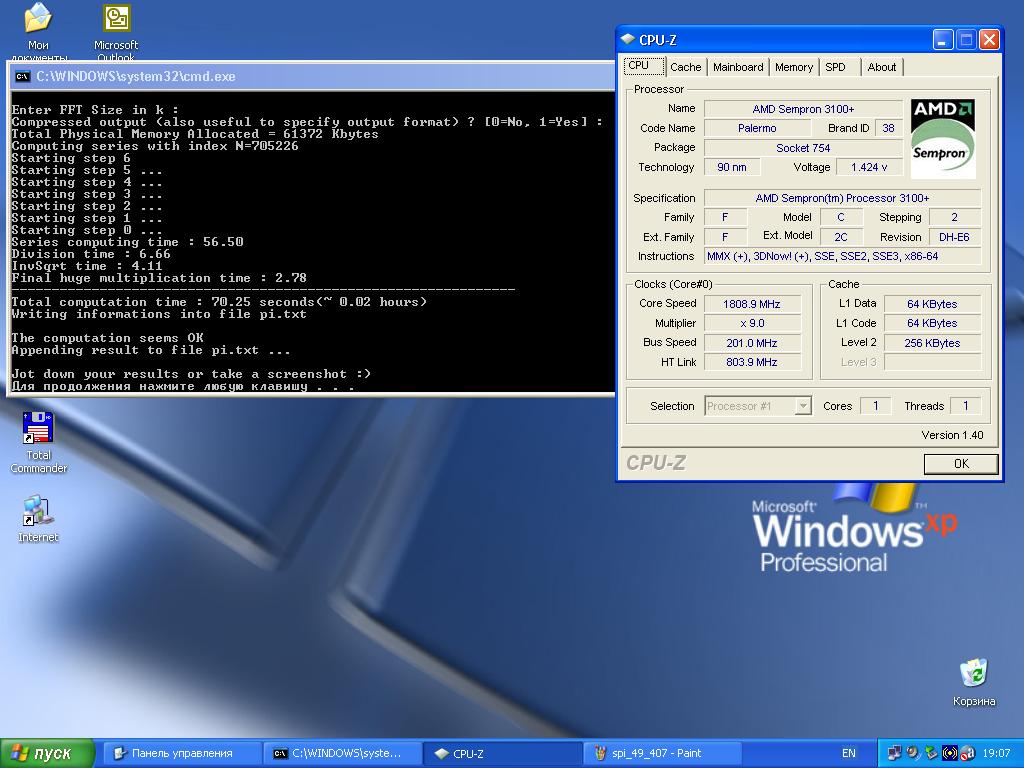Open the EN language indicator
The height and width of the screenshot is (768, 1024).
848,753
